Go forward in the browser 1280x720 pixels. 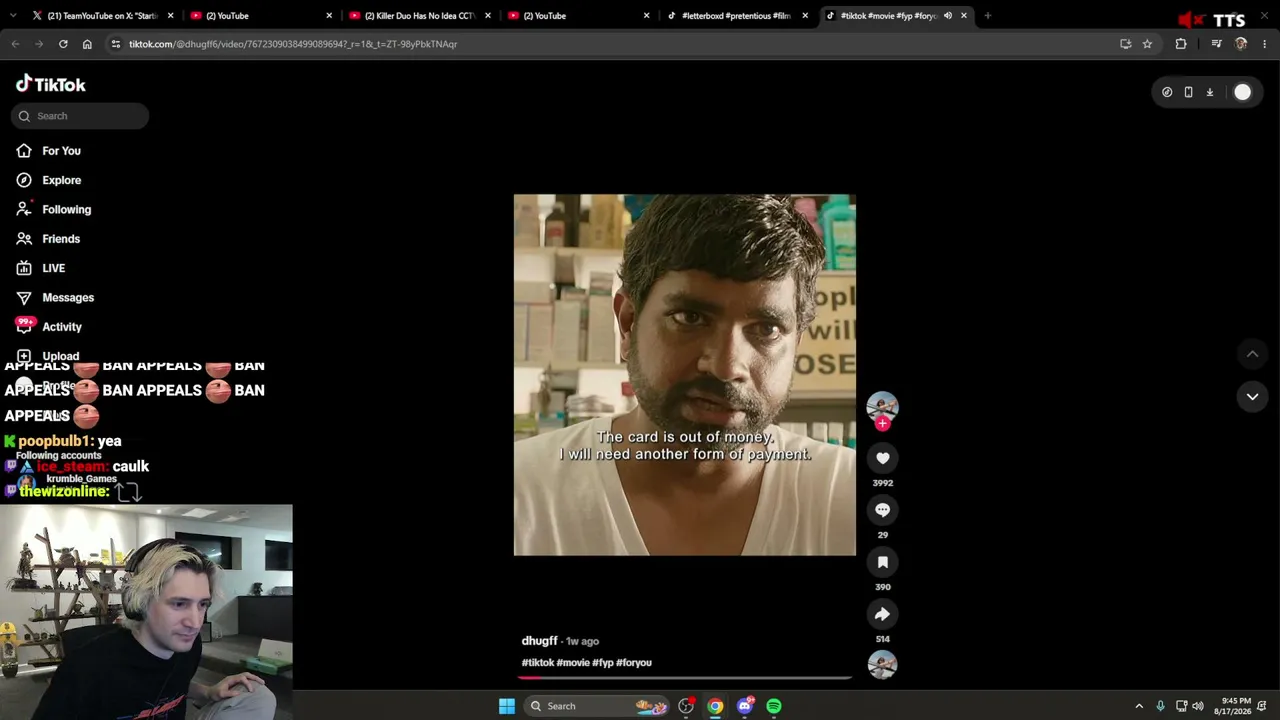[x=39, y=44]
